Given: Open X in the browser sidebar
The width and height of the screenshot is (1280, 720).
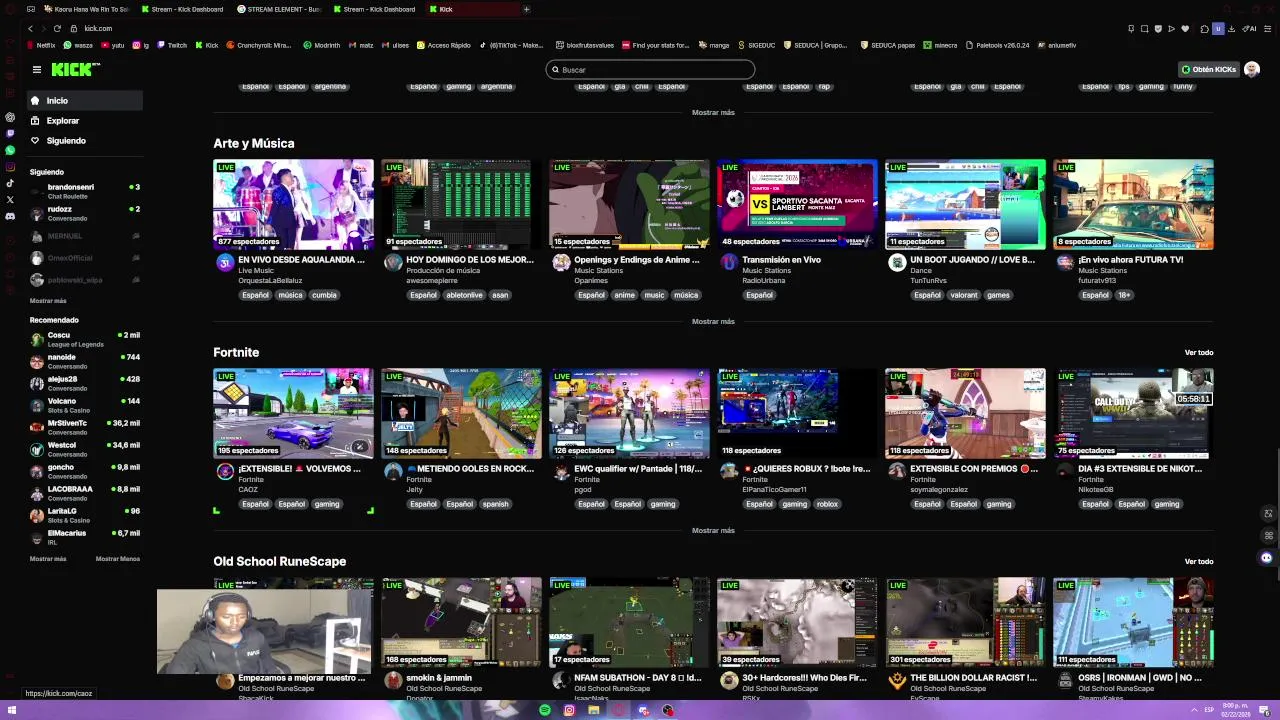Looking at the screenshot, I should point(10,200).
